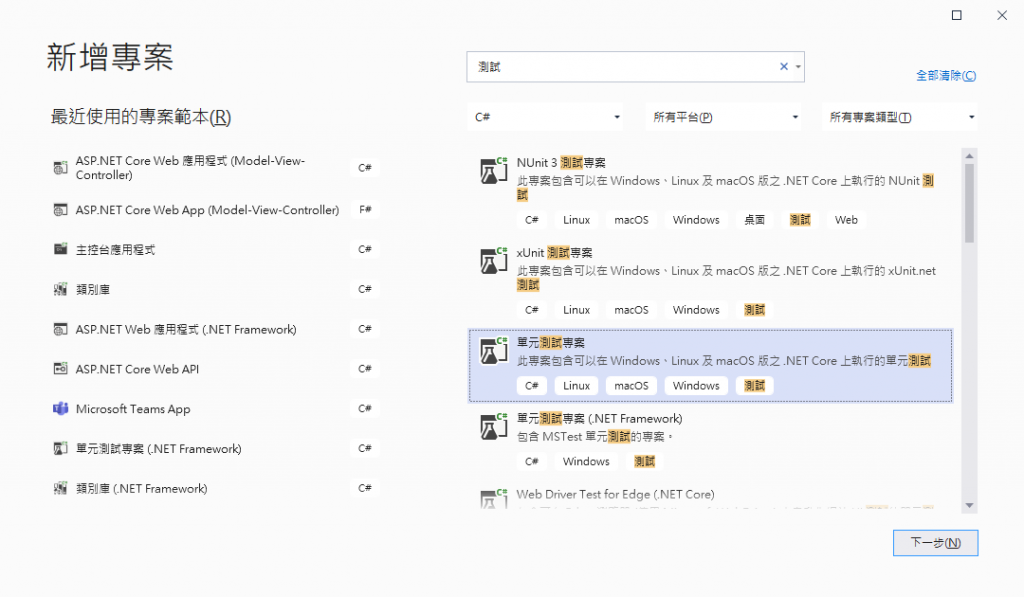Click the 類別庫 C# recent template icon
The width and height of the screenshot is (1024, 597).
click(60, 289)
